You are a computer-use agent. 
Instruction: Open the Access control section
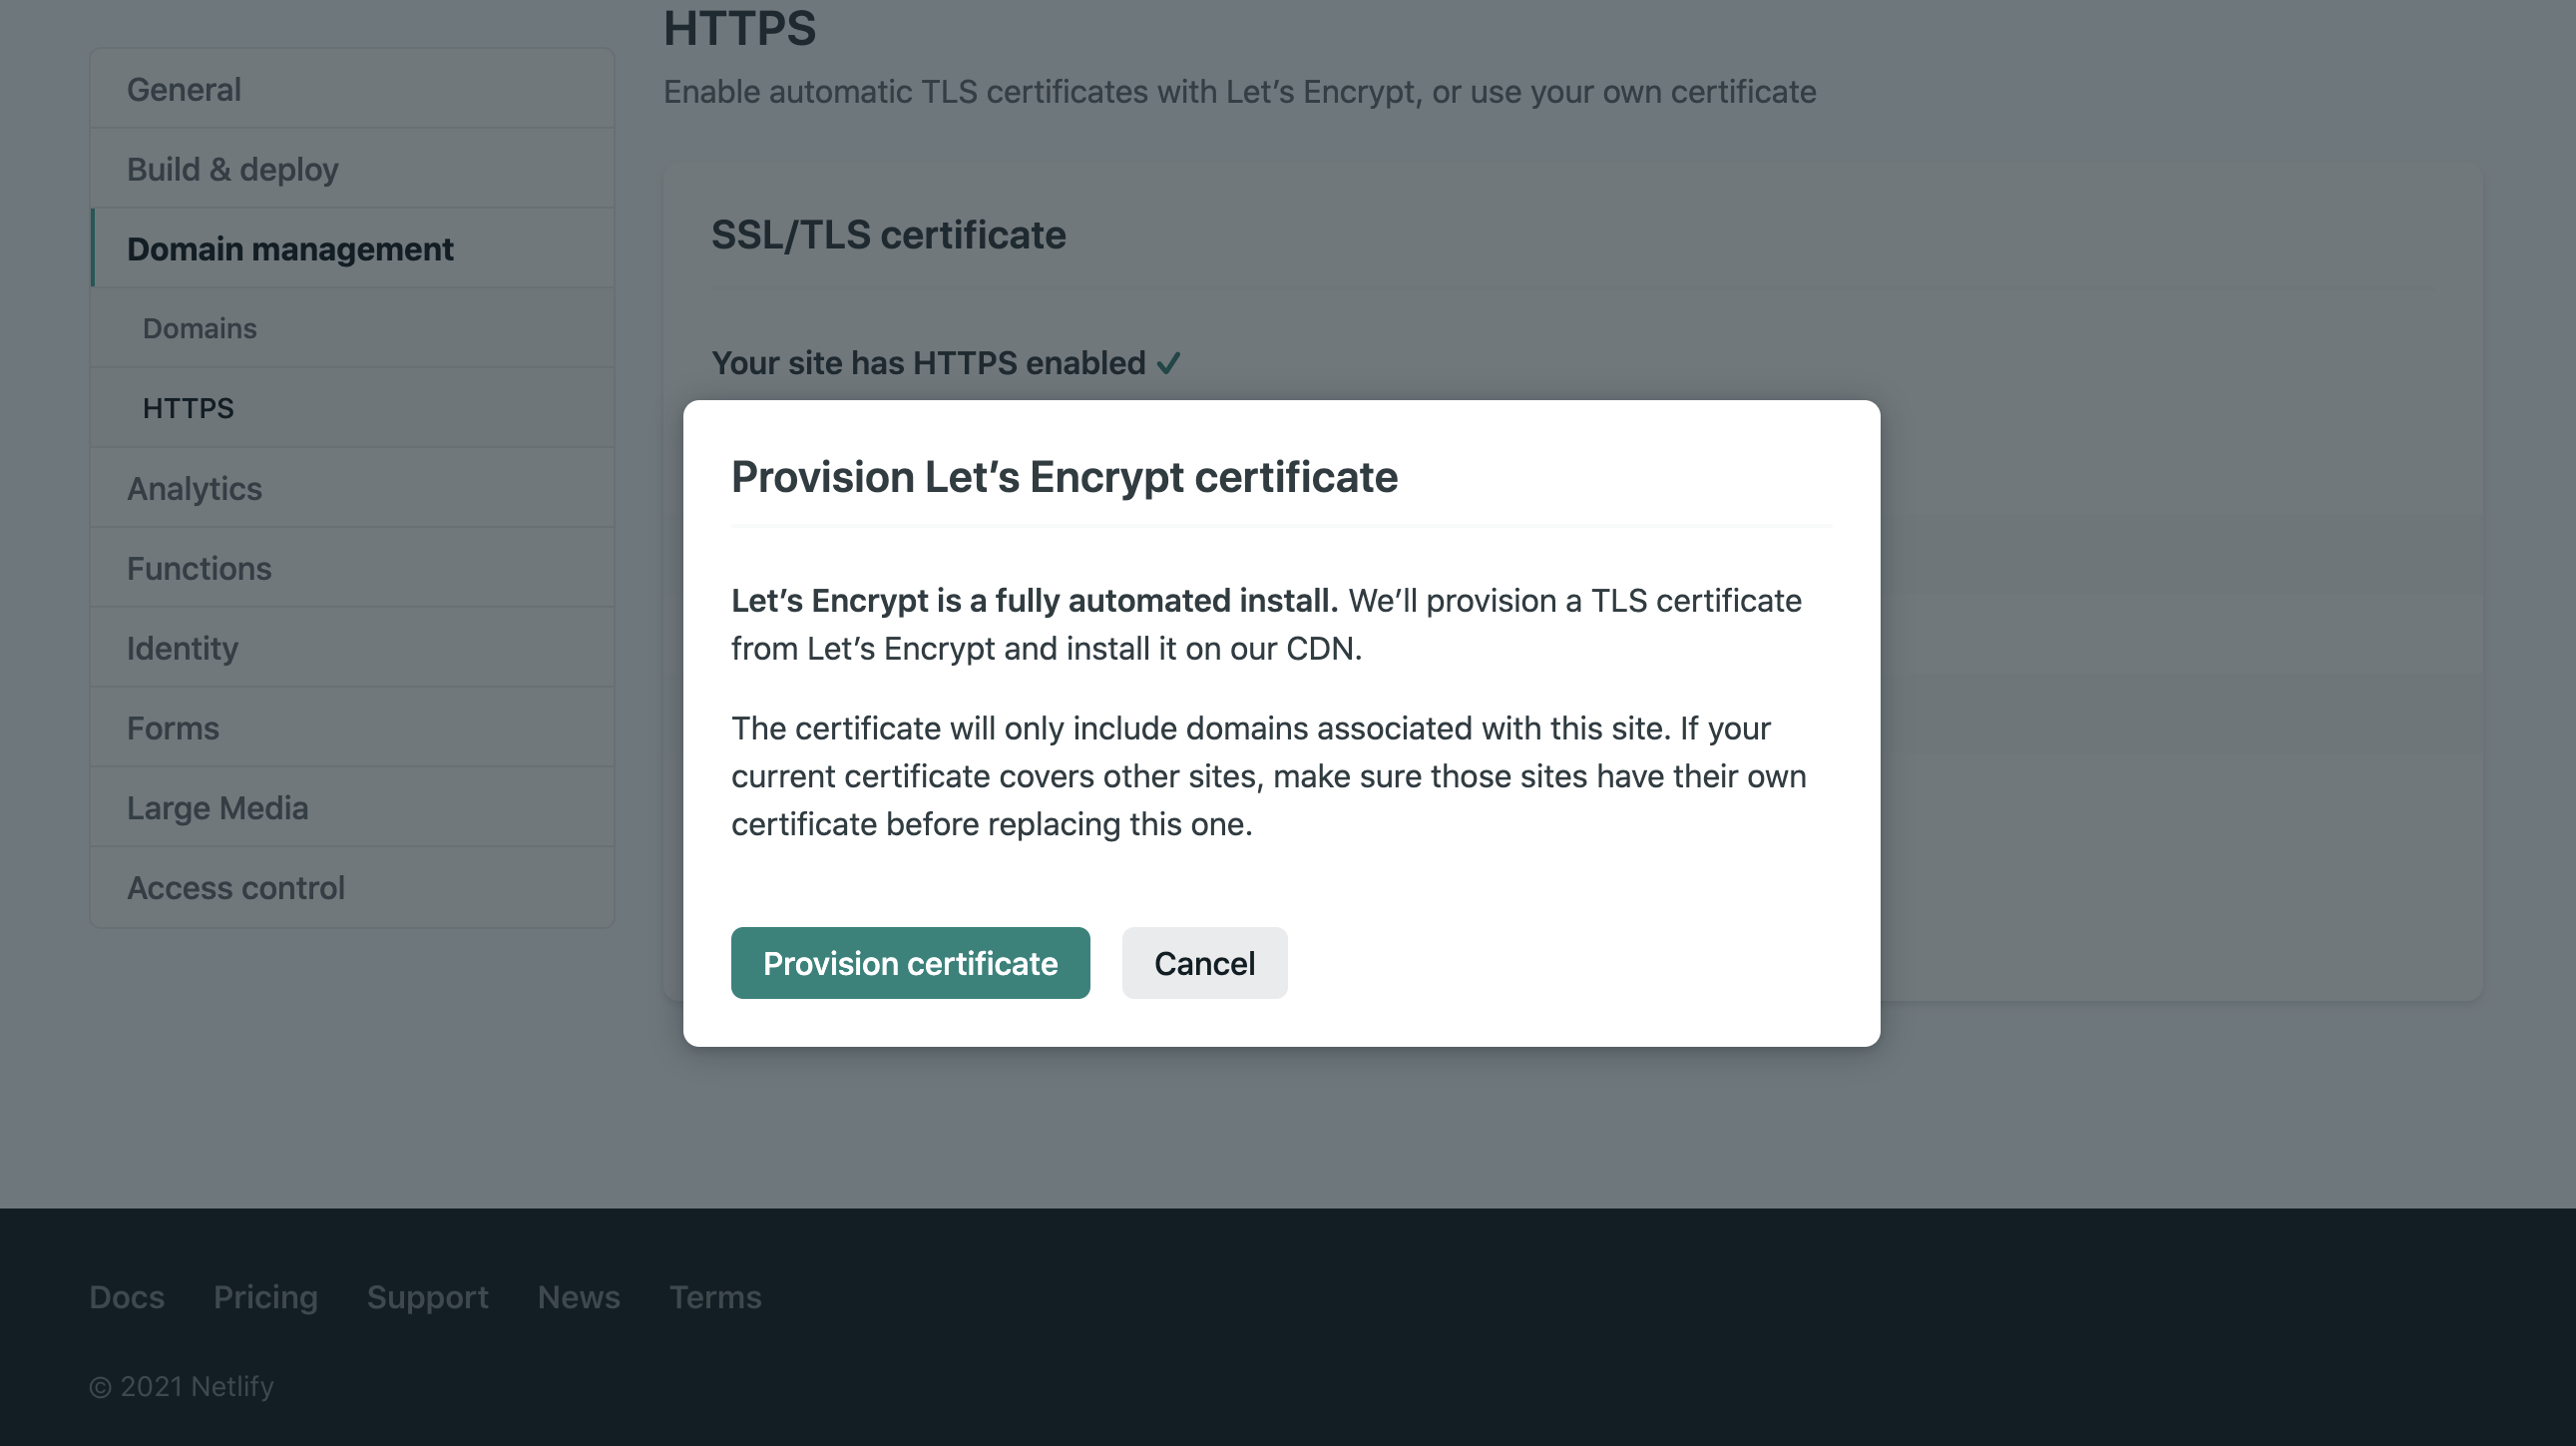pos(236,887)
